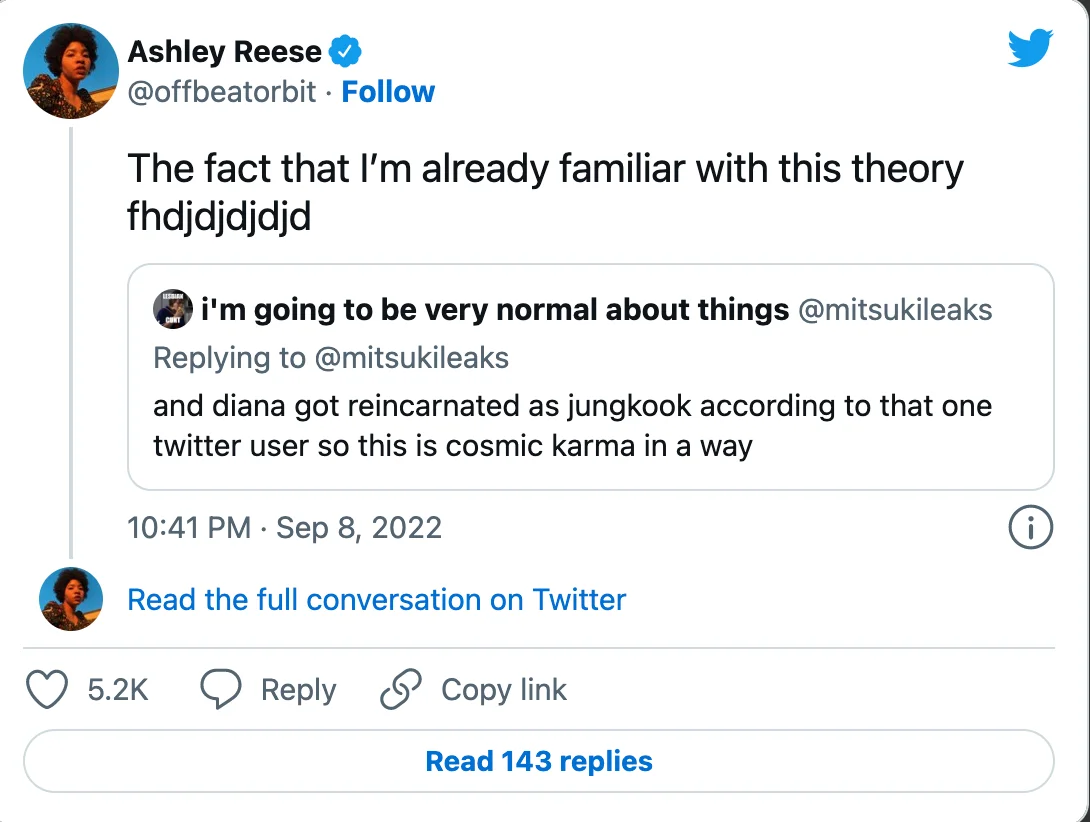Click the Twitter bird logo

click(x=1030, y=47)
